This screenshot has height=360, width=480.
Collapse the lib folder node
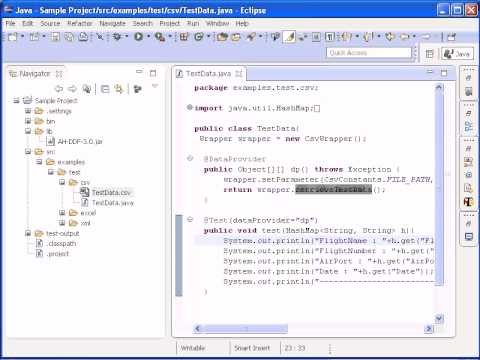click(28, 131)
